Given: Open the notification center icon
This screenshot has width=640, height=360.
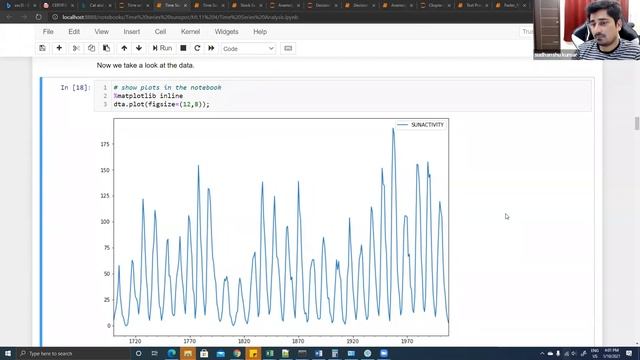Looking at the screenshot, I should pyautogui.click(x=629, y=353).
